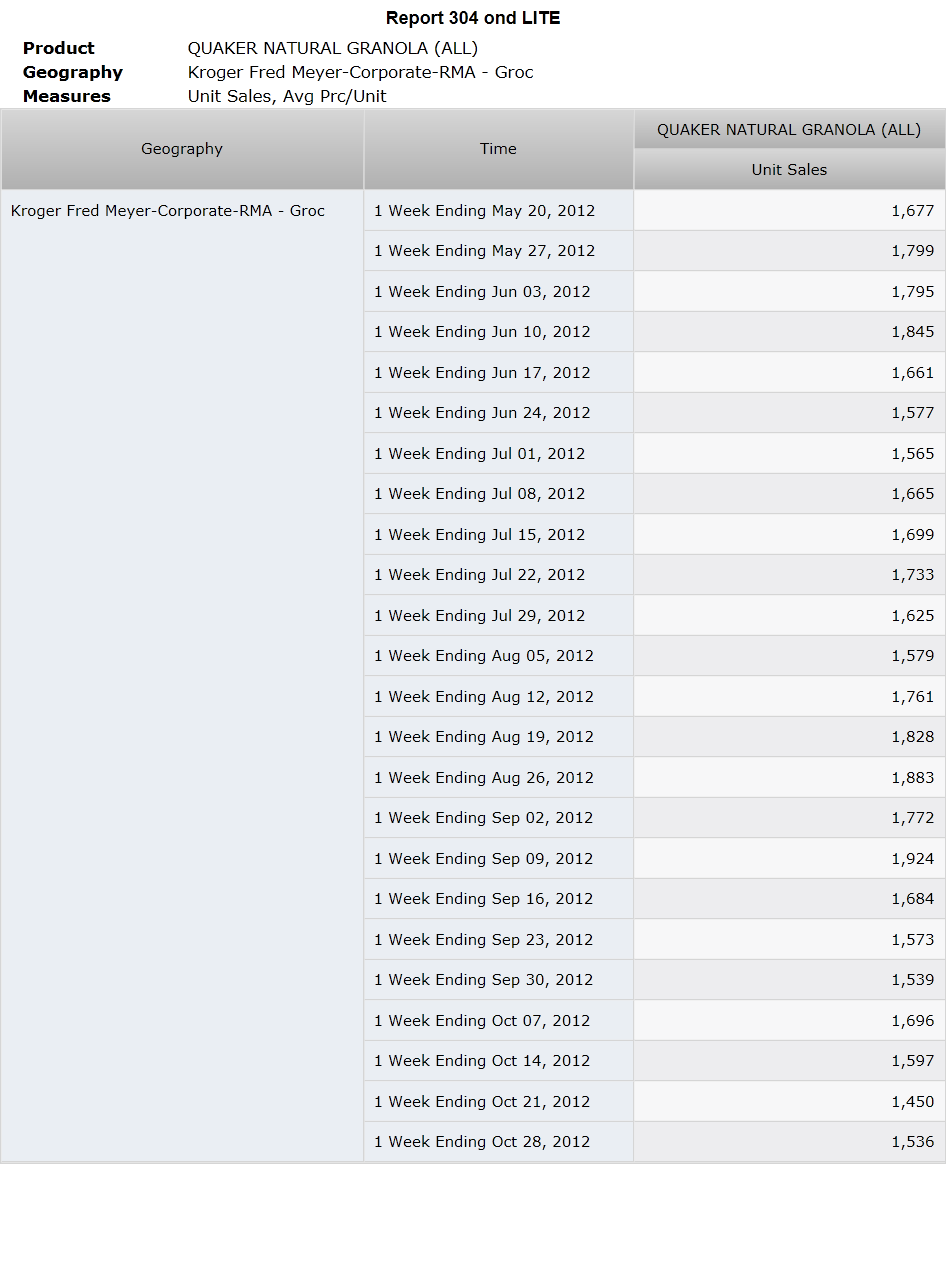946x1284 pixels.
Task: Select the "1 Week Ending Sep 02, 2012" cell
Action: [498, 818]
